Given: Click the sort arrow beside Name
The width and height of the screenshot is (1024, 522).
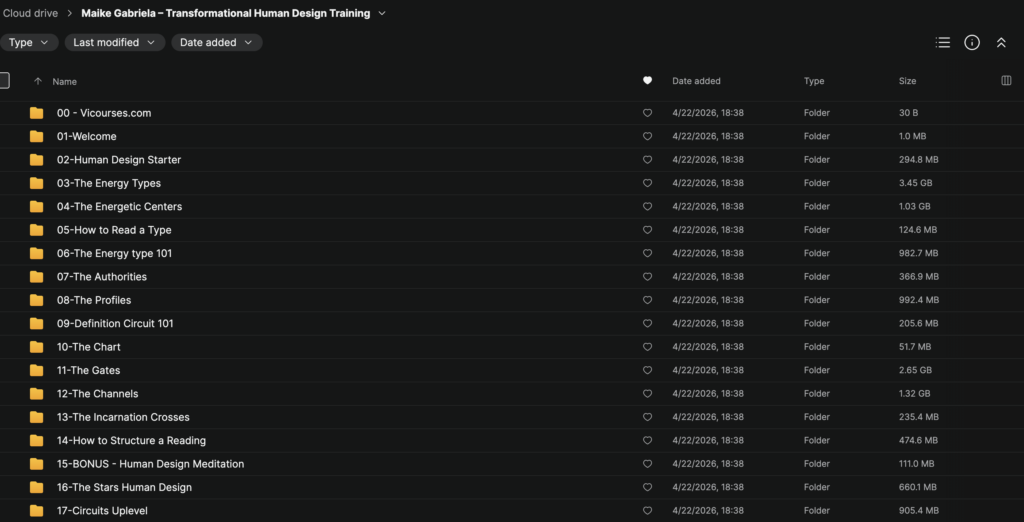Looking at the screenshot, I should click(x=38, y=81).
